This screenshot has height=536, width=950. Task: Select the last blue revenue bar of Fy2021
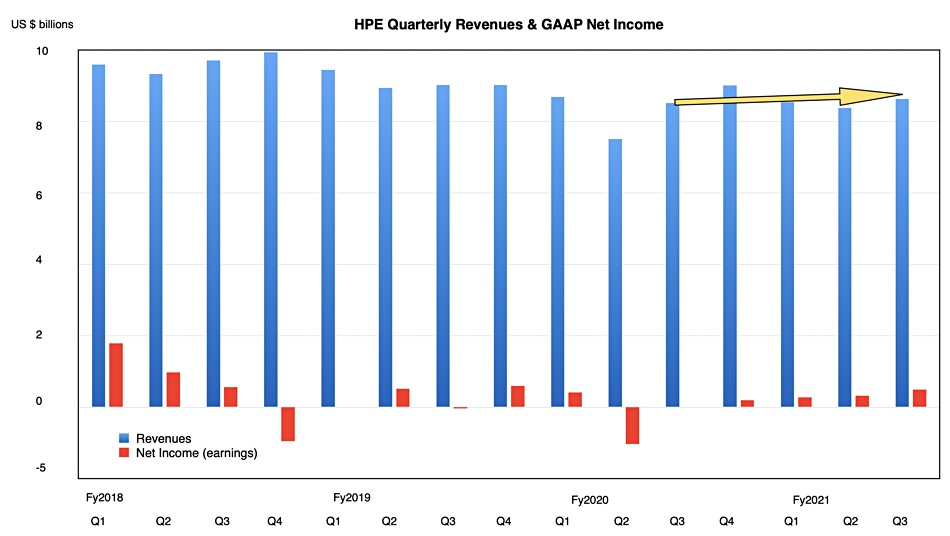coord(902,253)
